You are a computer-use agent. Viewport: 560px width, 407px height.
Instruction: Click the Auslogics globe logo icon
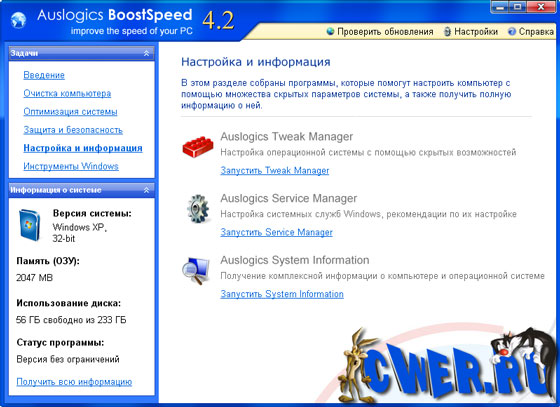click(18, 20)
